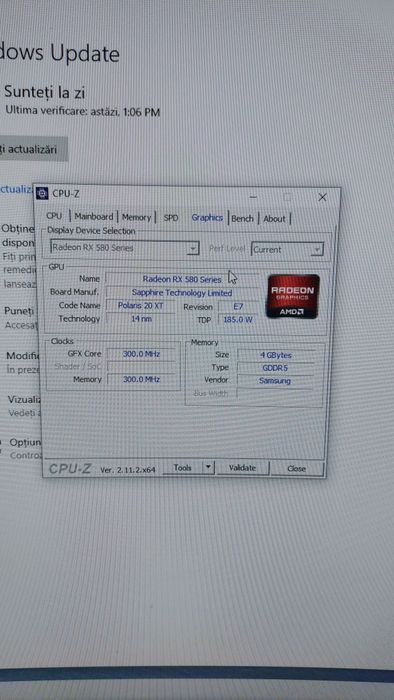The width and height of the screenshot is (394, 700).
Task: Switch to the Bench tab
Action: [242, 219]
